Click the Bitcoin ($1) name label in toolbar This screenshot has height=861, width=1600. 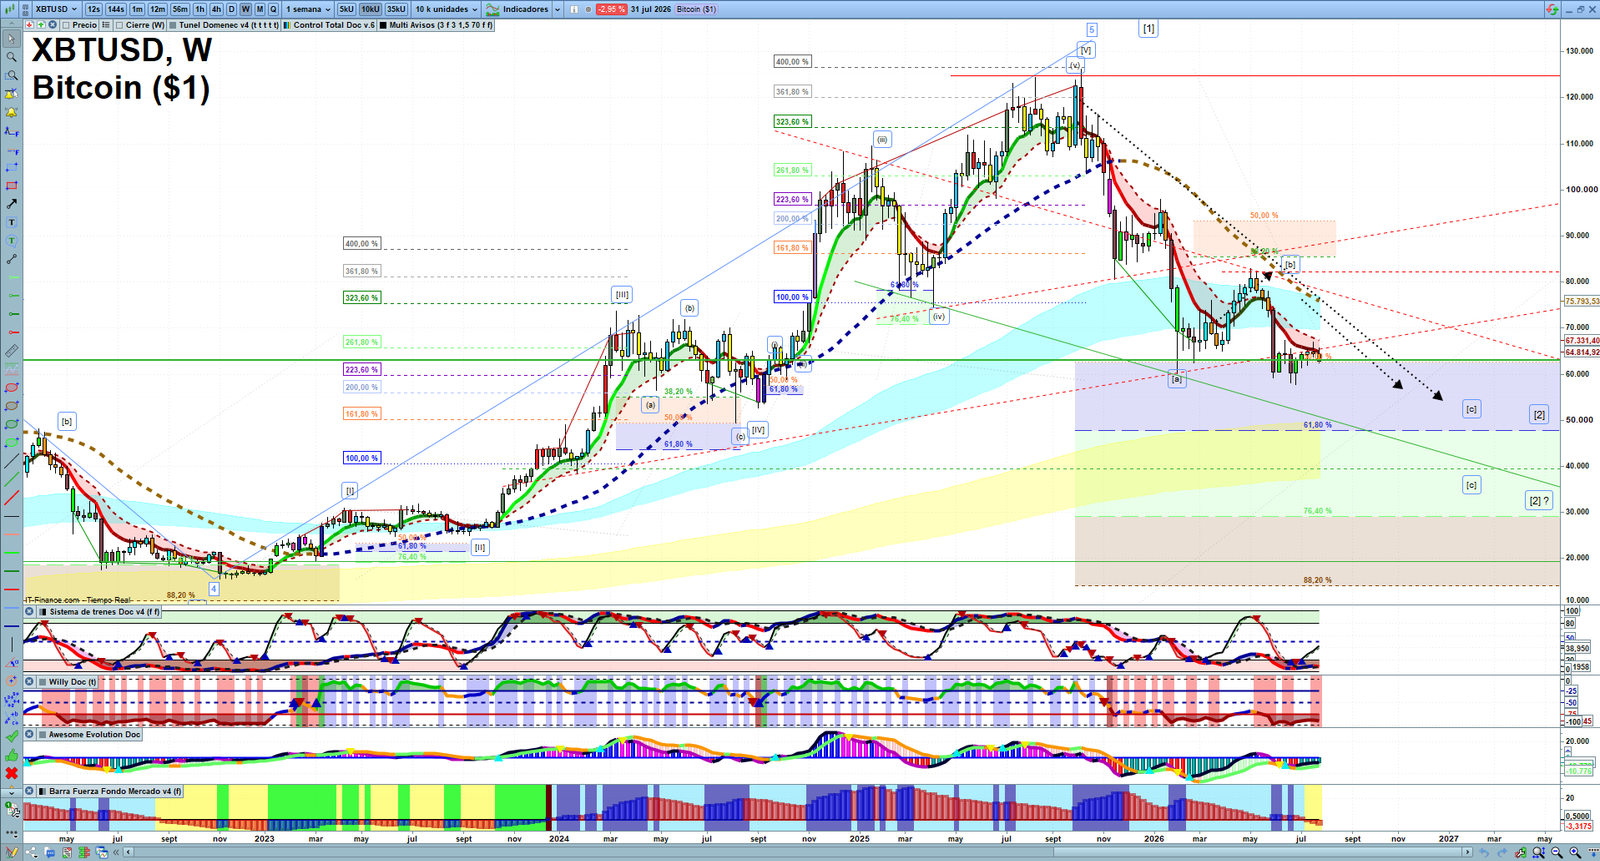696,9
